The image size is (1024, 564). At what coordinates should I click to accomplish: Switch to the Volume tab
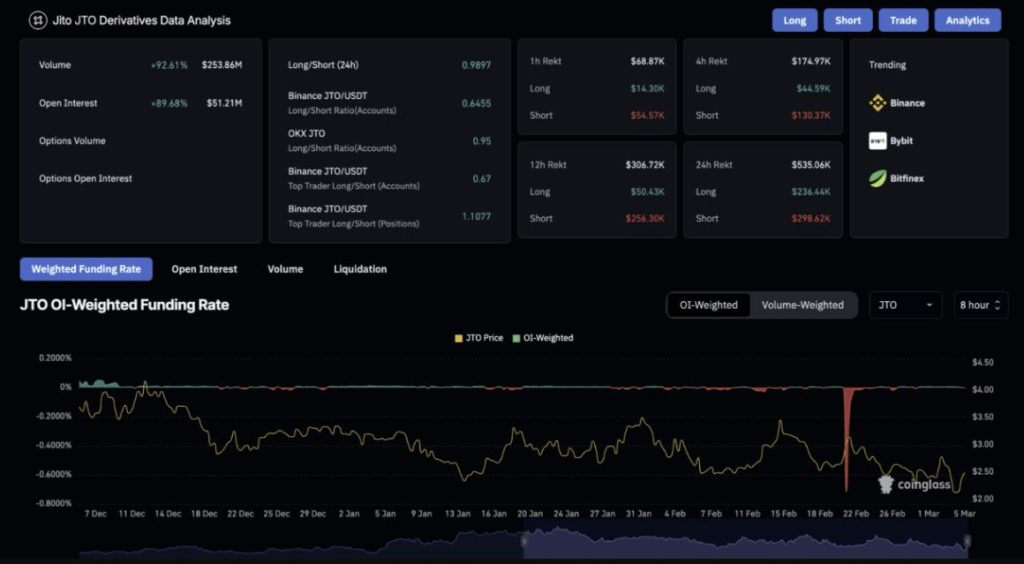[x=285, y=269]
